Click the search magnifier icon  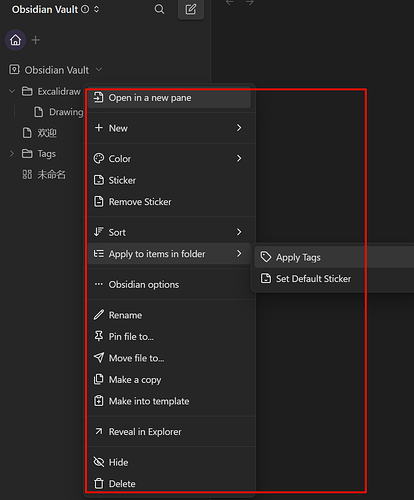159,9
